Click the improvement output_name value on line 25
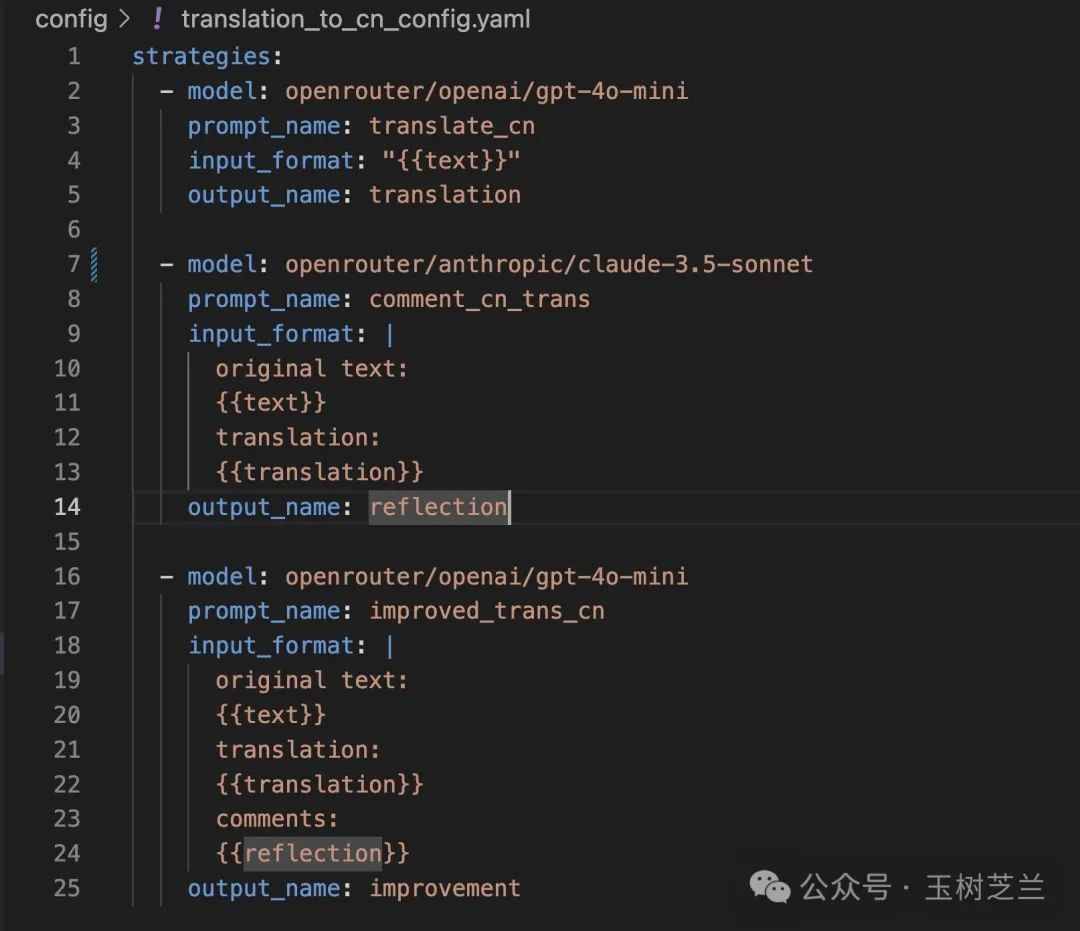Viewport: 1080px width, 931px height. tap(445, 888)
